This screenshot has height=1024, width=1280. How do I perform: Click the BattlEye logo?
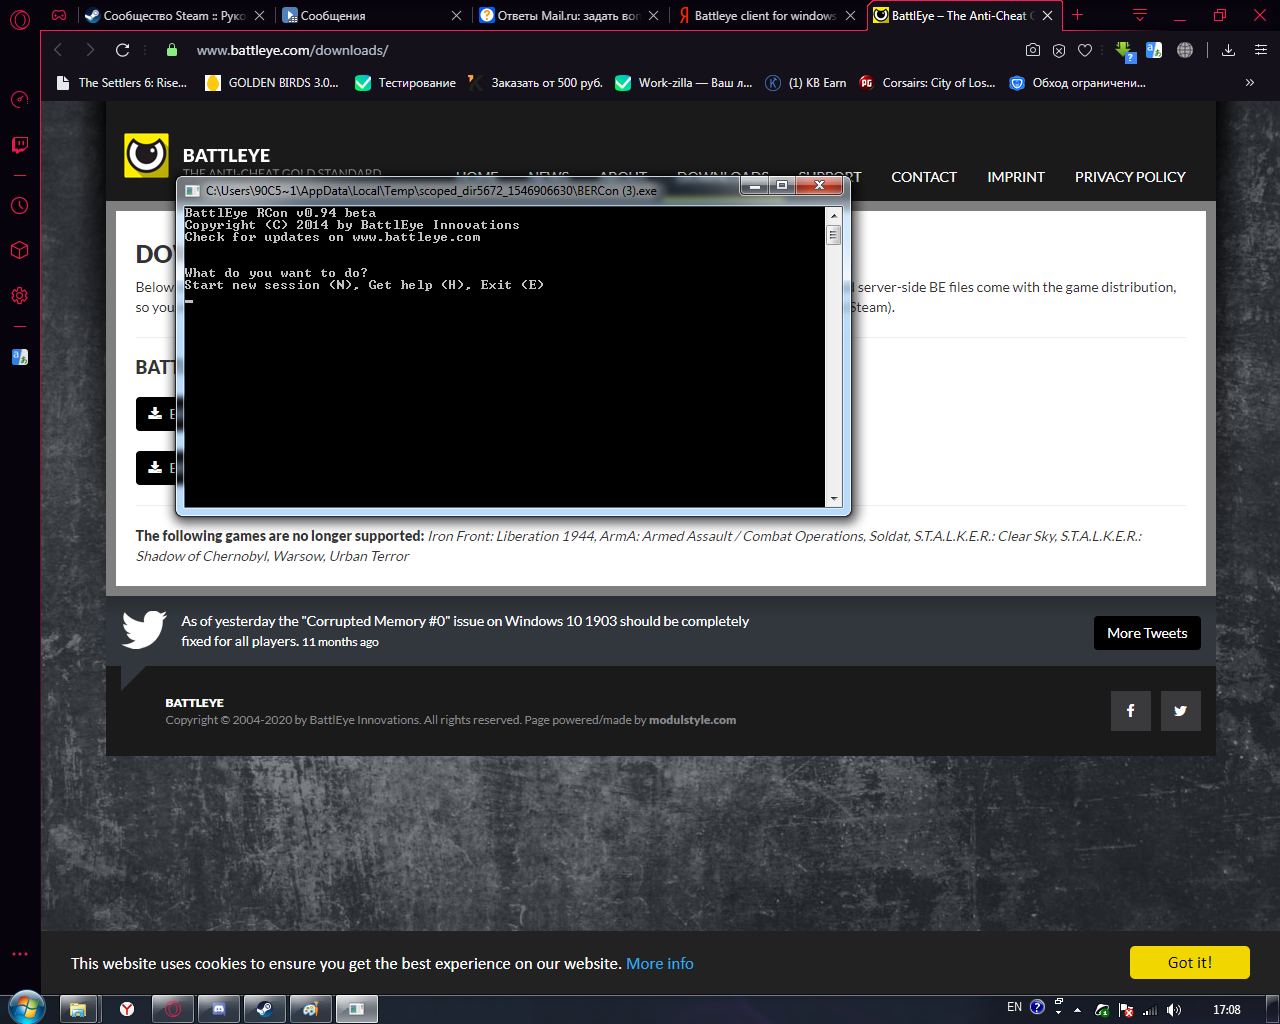146,155
